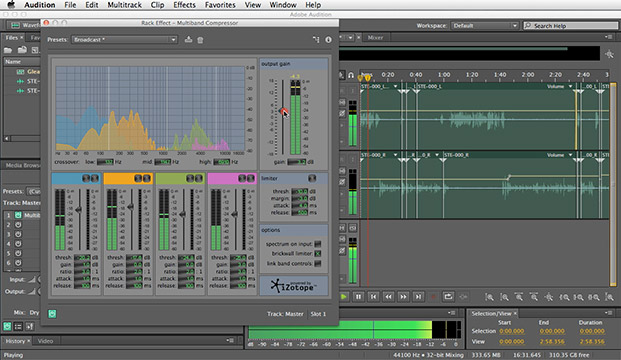Screen dimensions: 621x360
Task: Open the Levels panel menu
Action: [452, 313]
